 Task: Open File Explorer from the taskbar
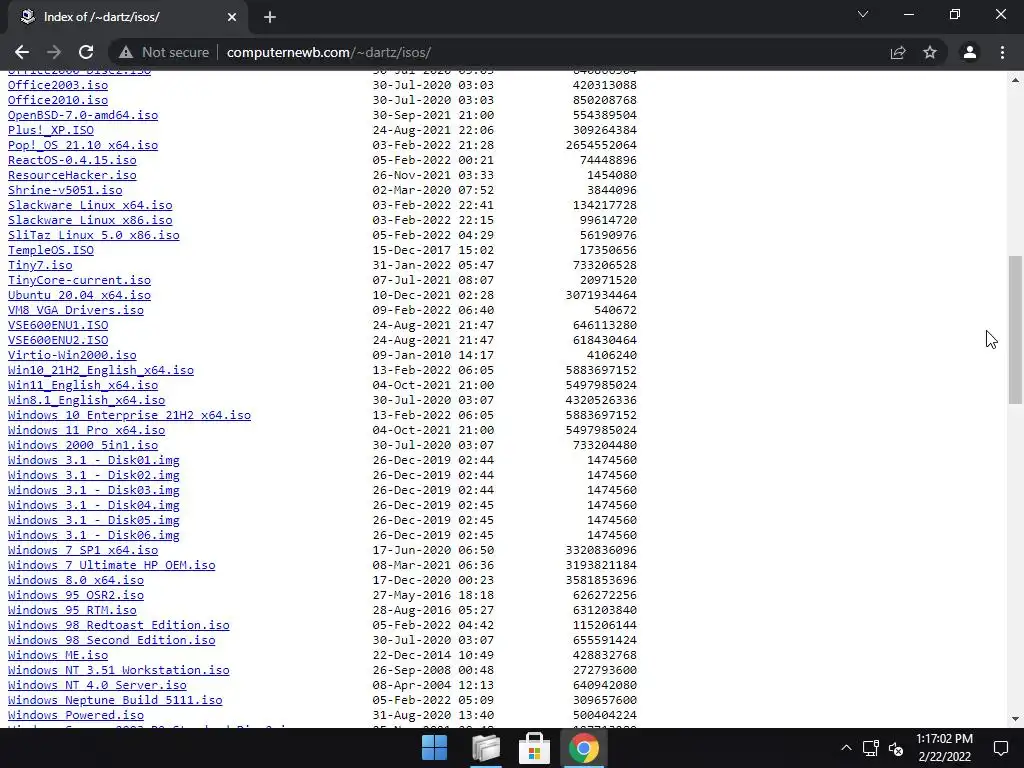pos(485,748)
